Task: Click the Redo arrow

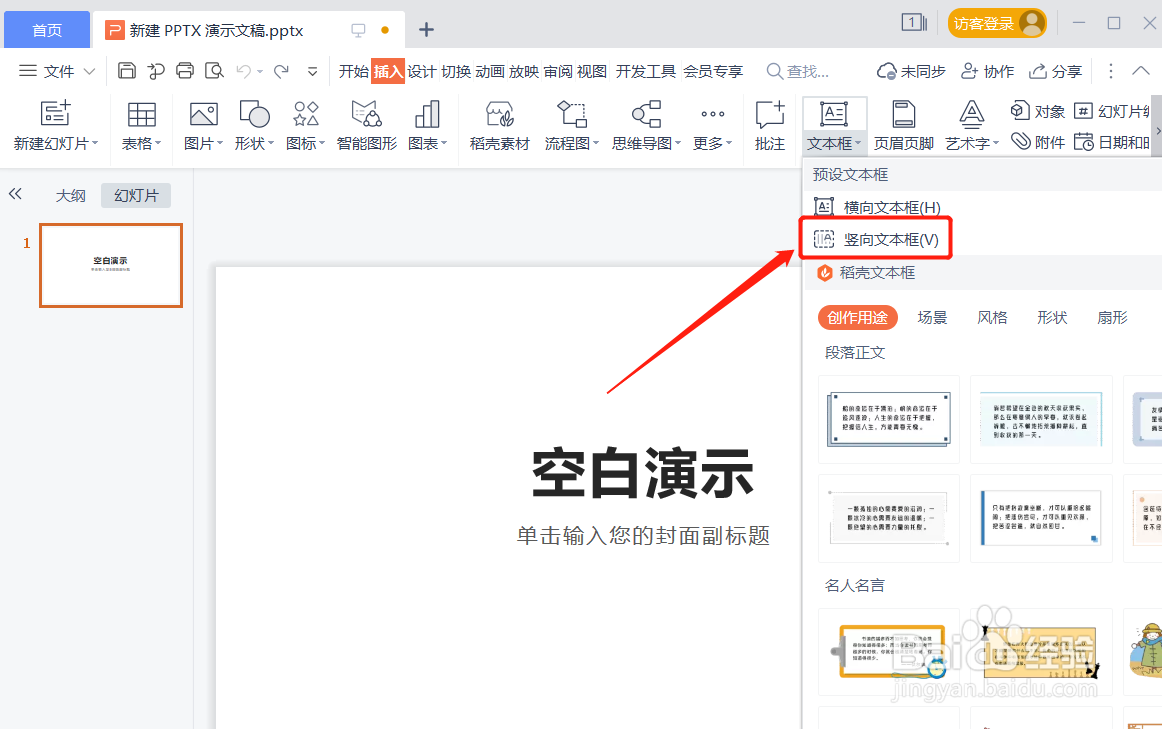Action: [x=282, y=71]
